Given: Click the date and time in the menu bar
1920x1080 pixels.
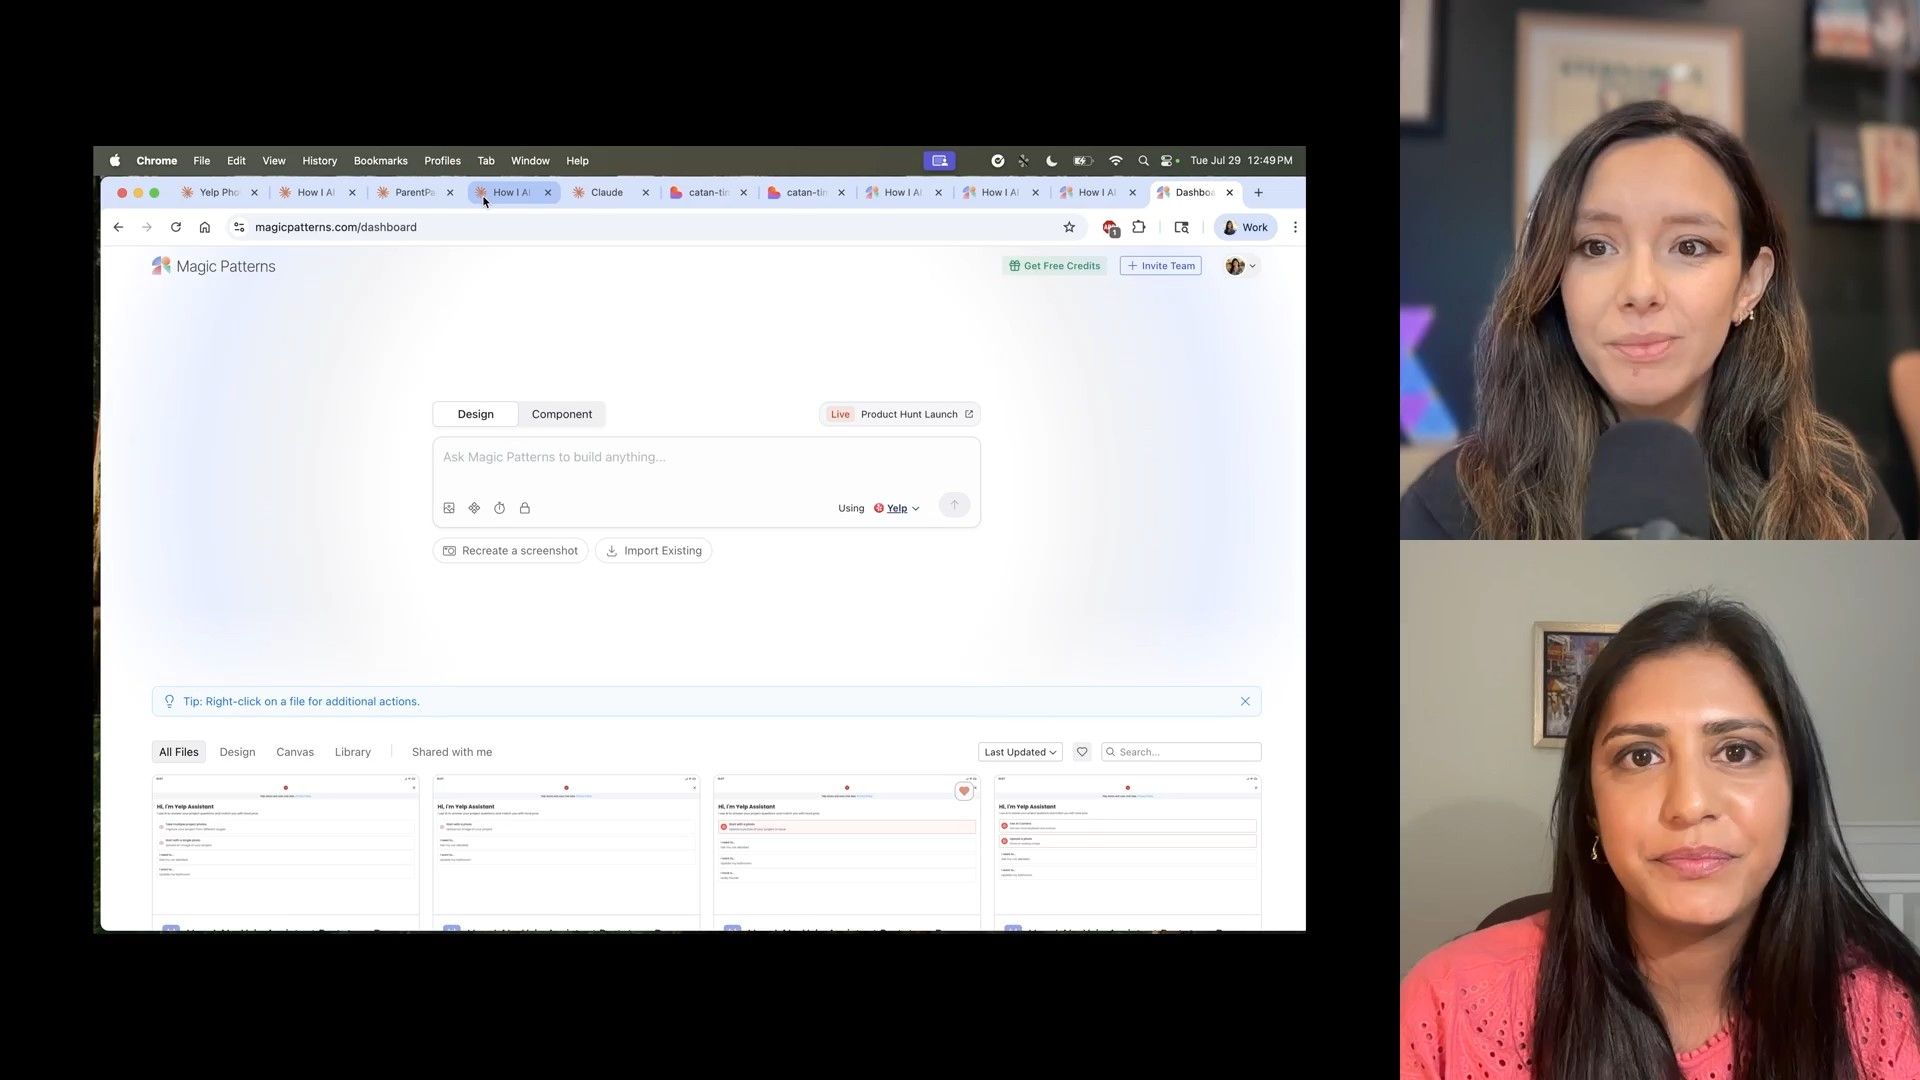Looking at the screenshot, I should pyautogui.click(x=1241, y=160).
